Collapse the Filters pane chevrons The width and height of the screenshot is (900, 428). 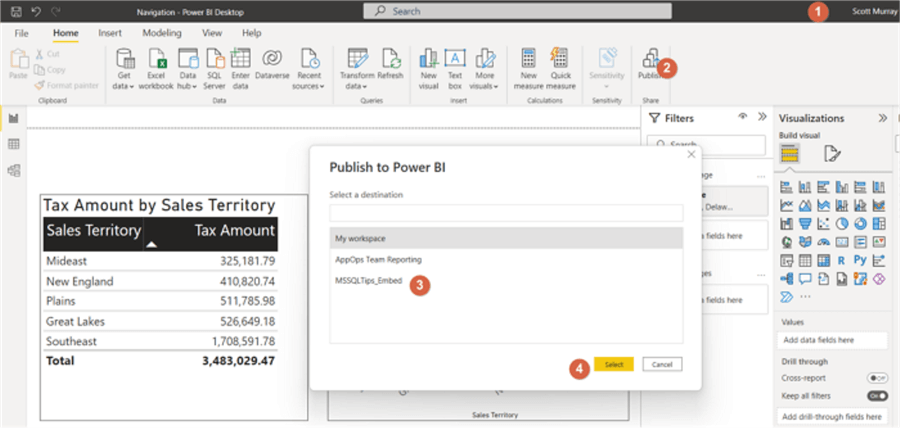coord(762,116)
